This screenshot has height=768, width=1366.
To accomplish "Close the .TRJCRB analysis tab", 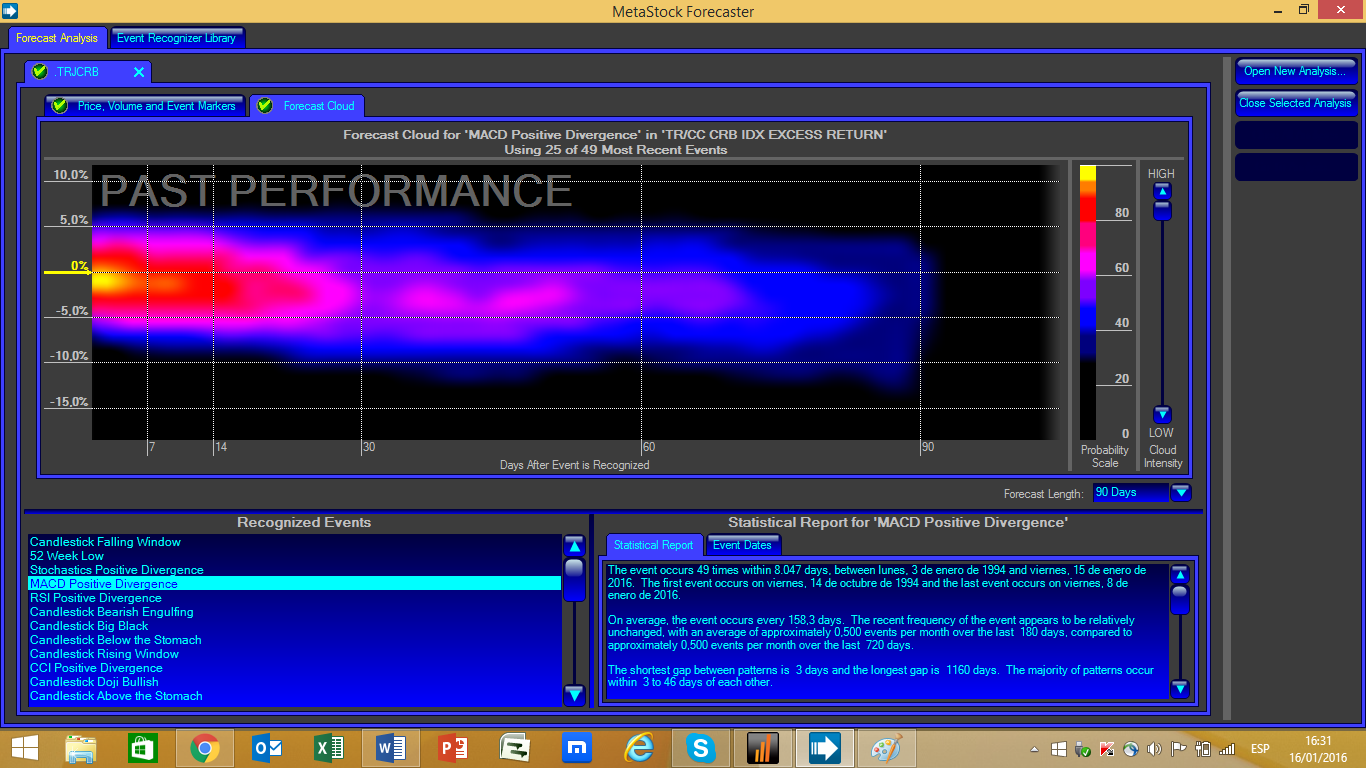I will click(x=139, y=72).
